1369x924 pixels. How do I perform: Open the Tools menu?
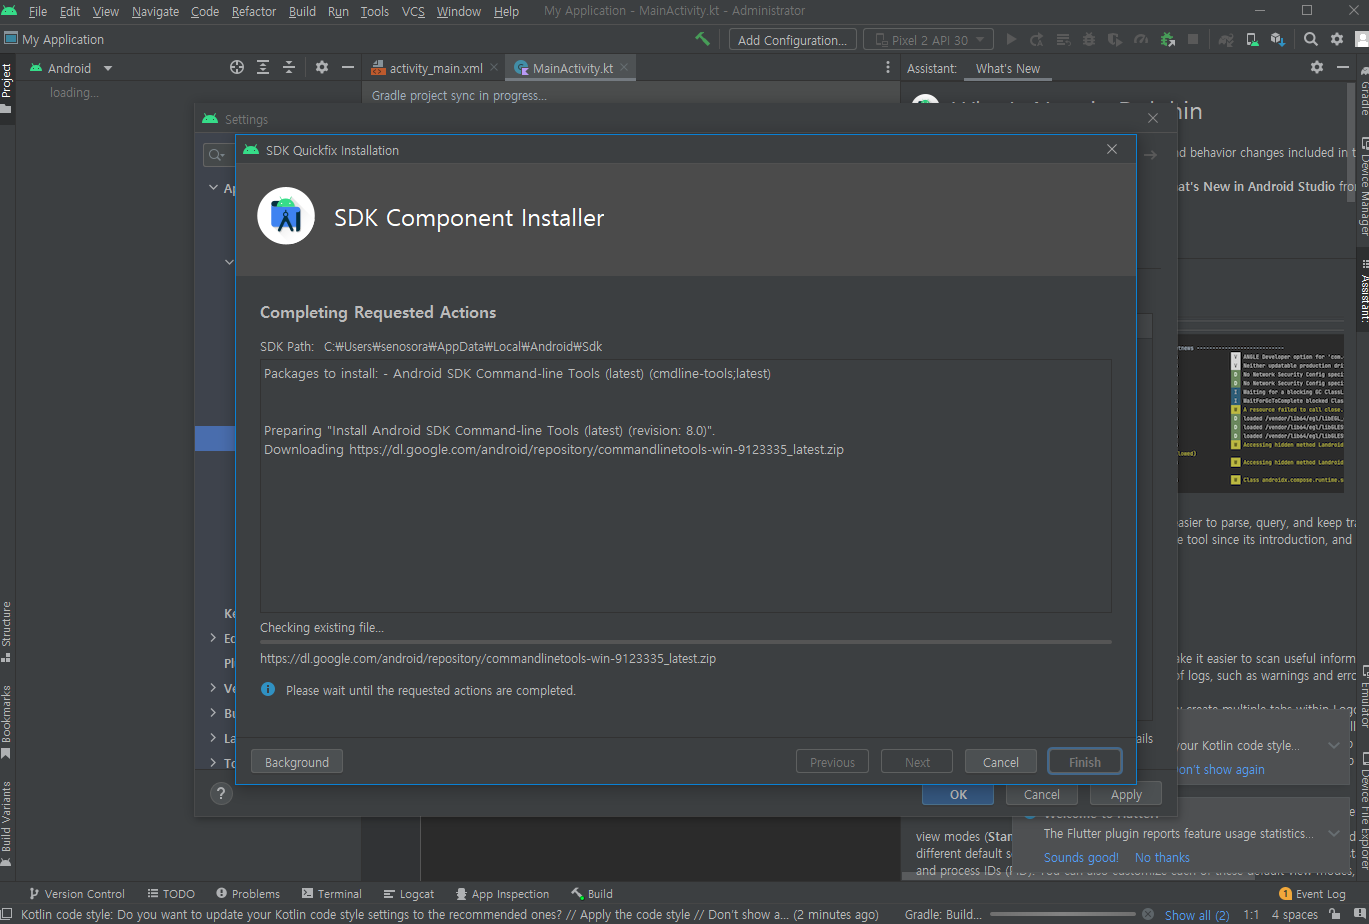tap(375, 11)
